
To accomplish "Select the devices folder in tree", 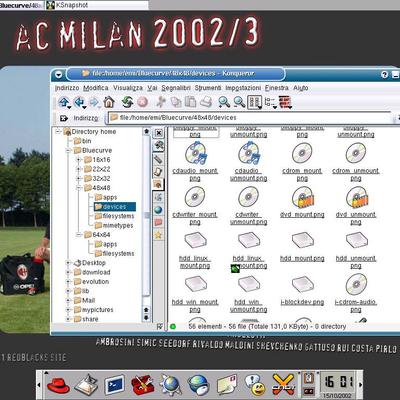I will pyautogui.click(x=115, y=207).
